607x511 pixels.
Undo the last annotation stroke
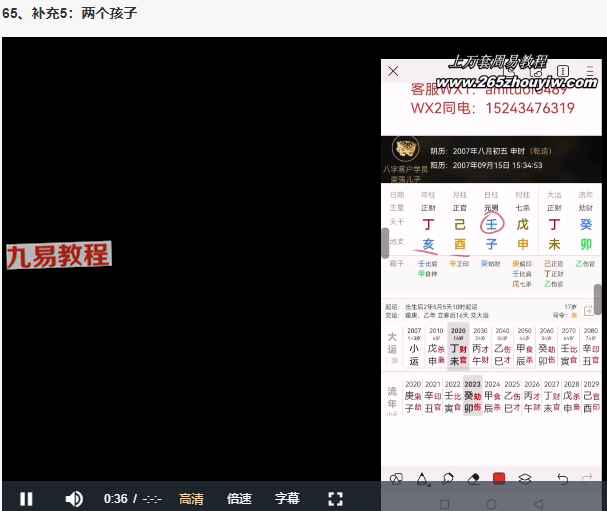click(x=562, y=479)
